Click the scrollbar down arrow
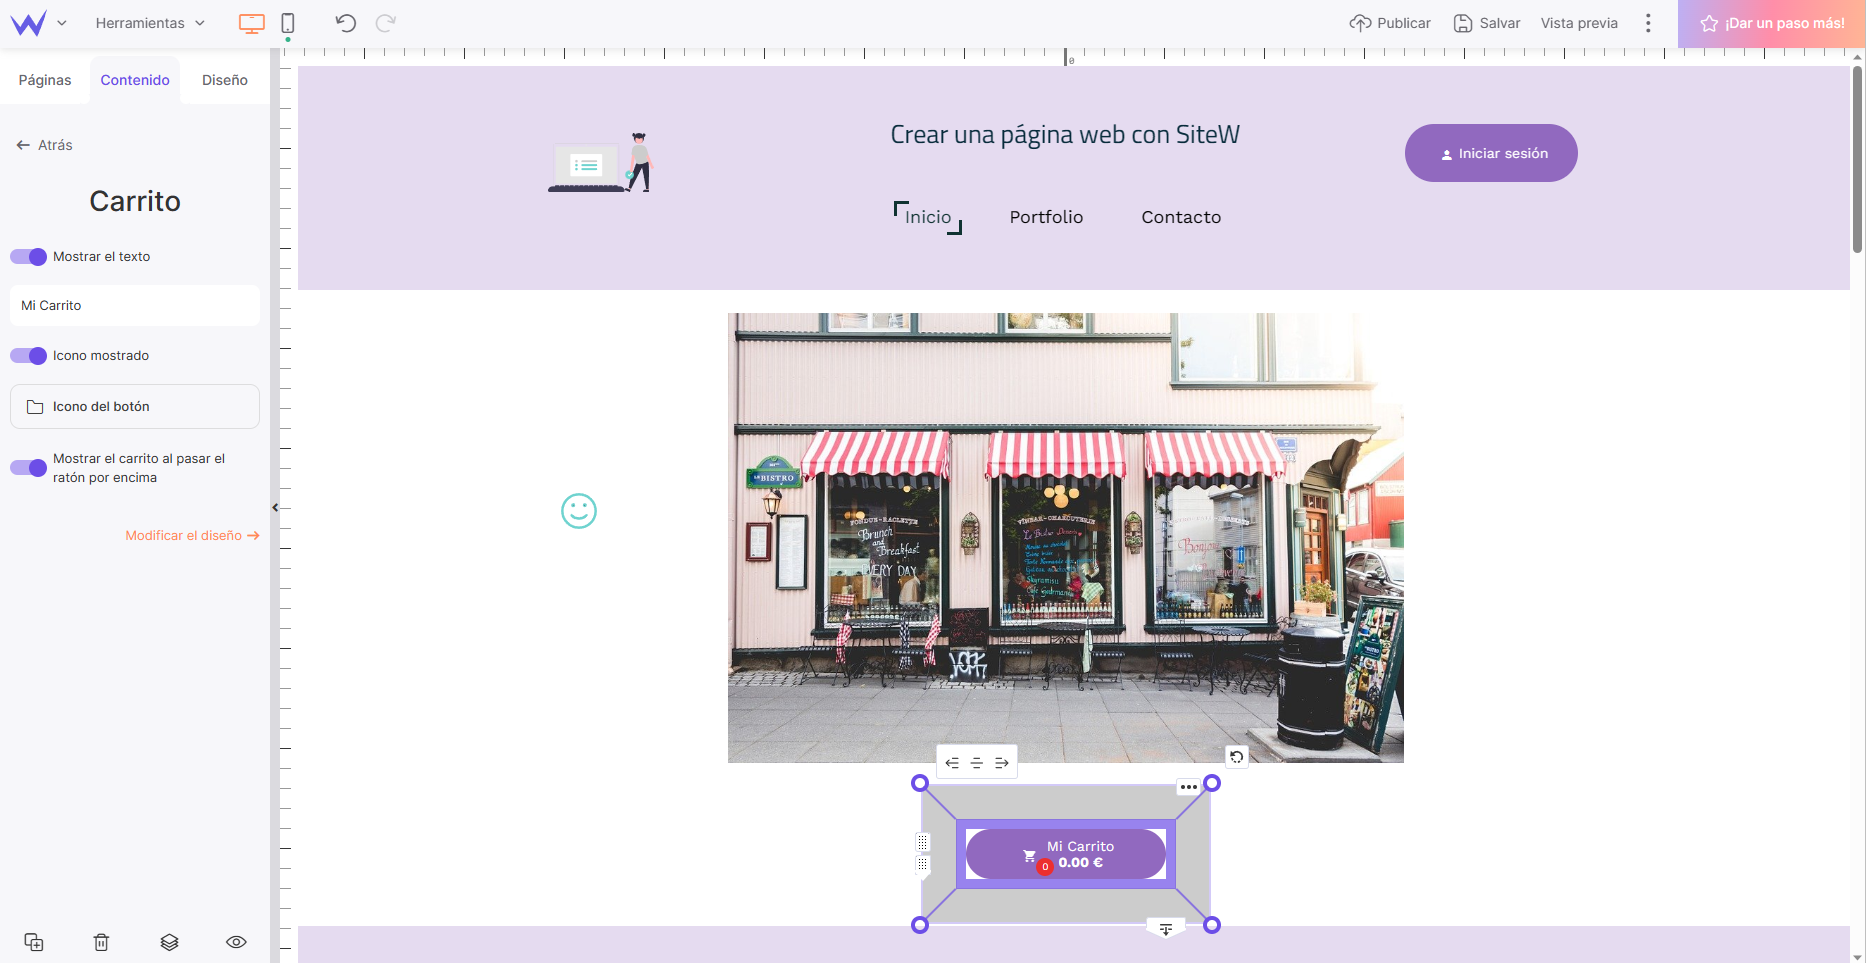 click(x=1857, y=956)
